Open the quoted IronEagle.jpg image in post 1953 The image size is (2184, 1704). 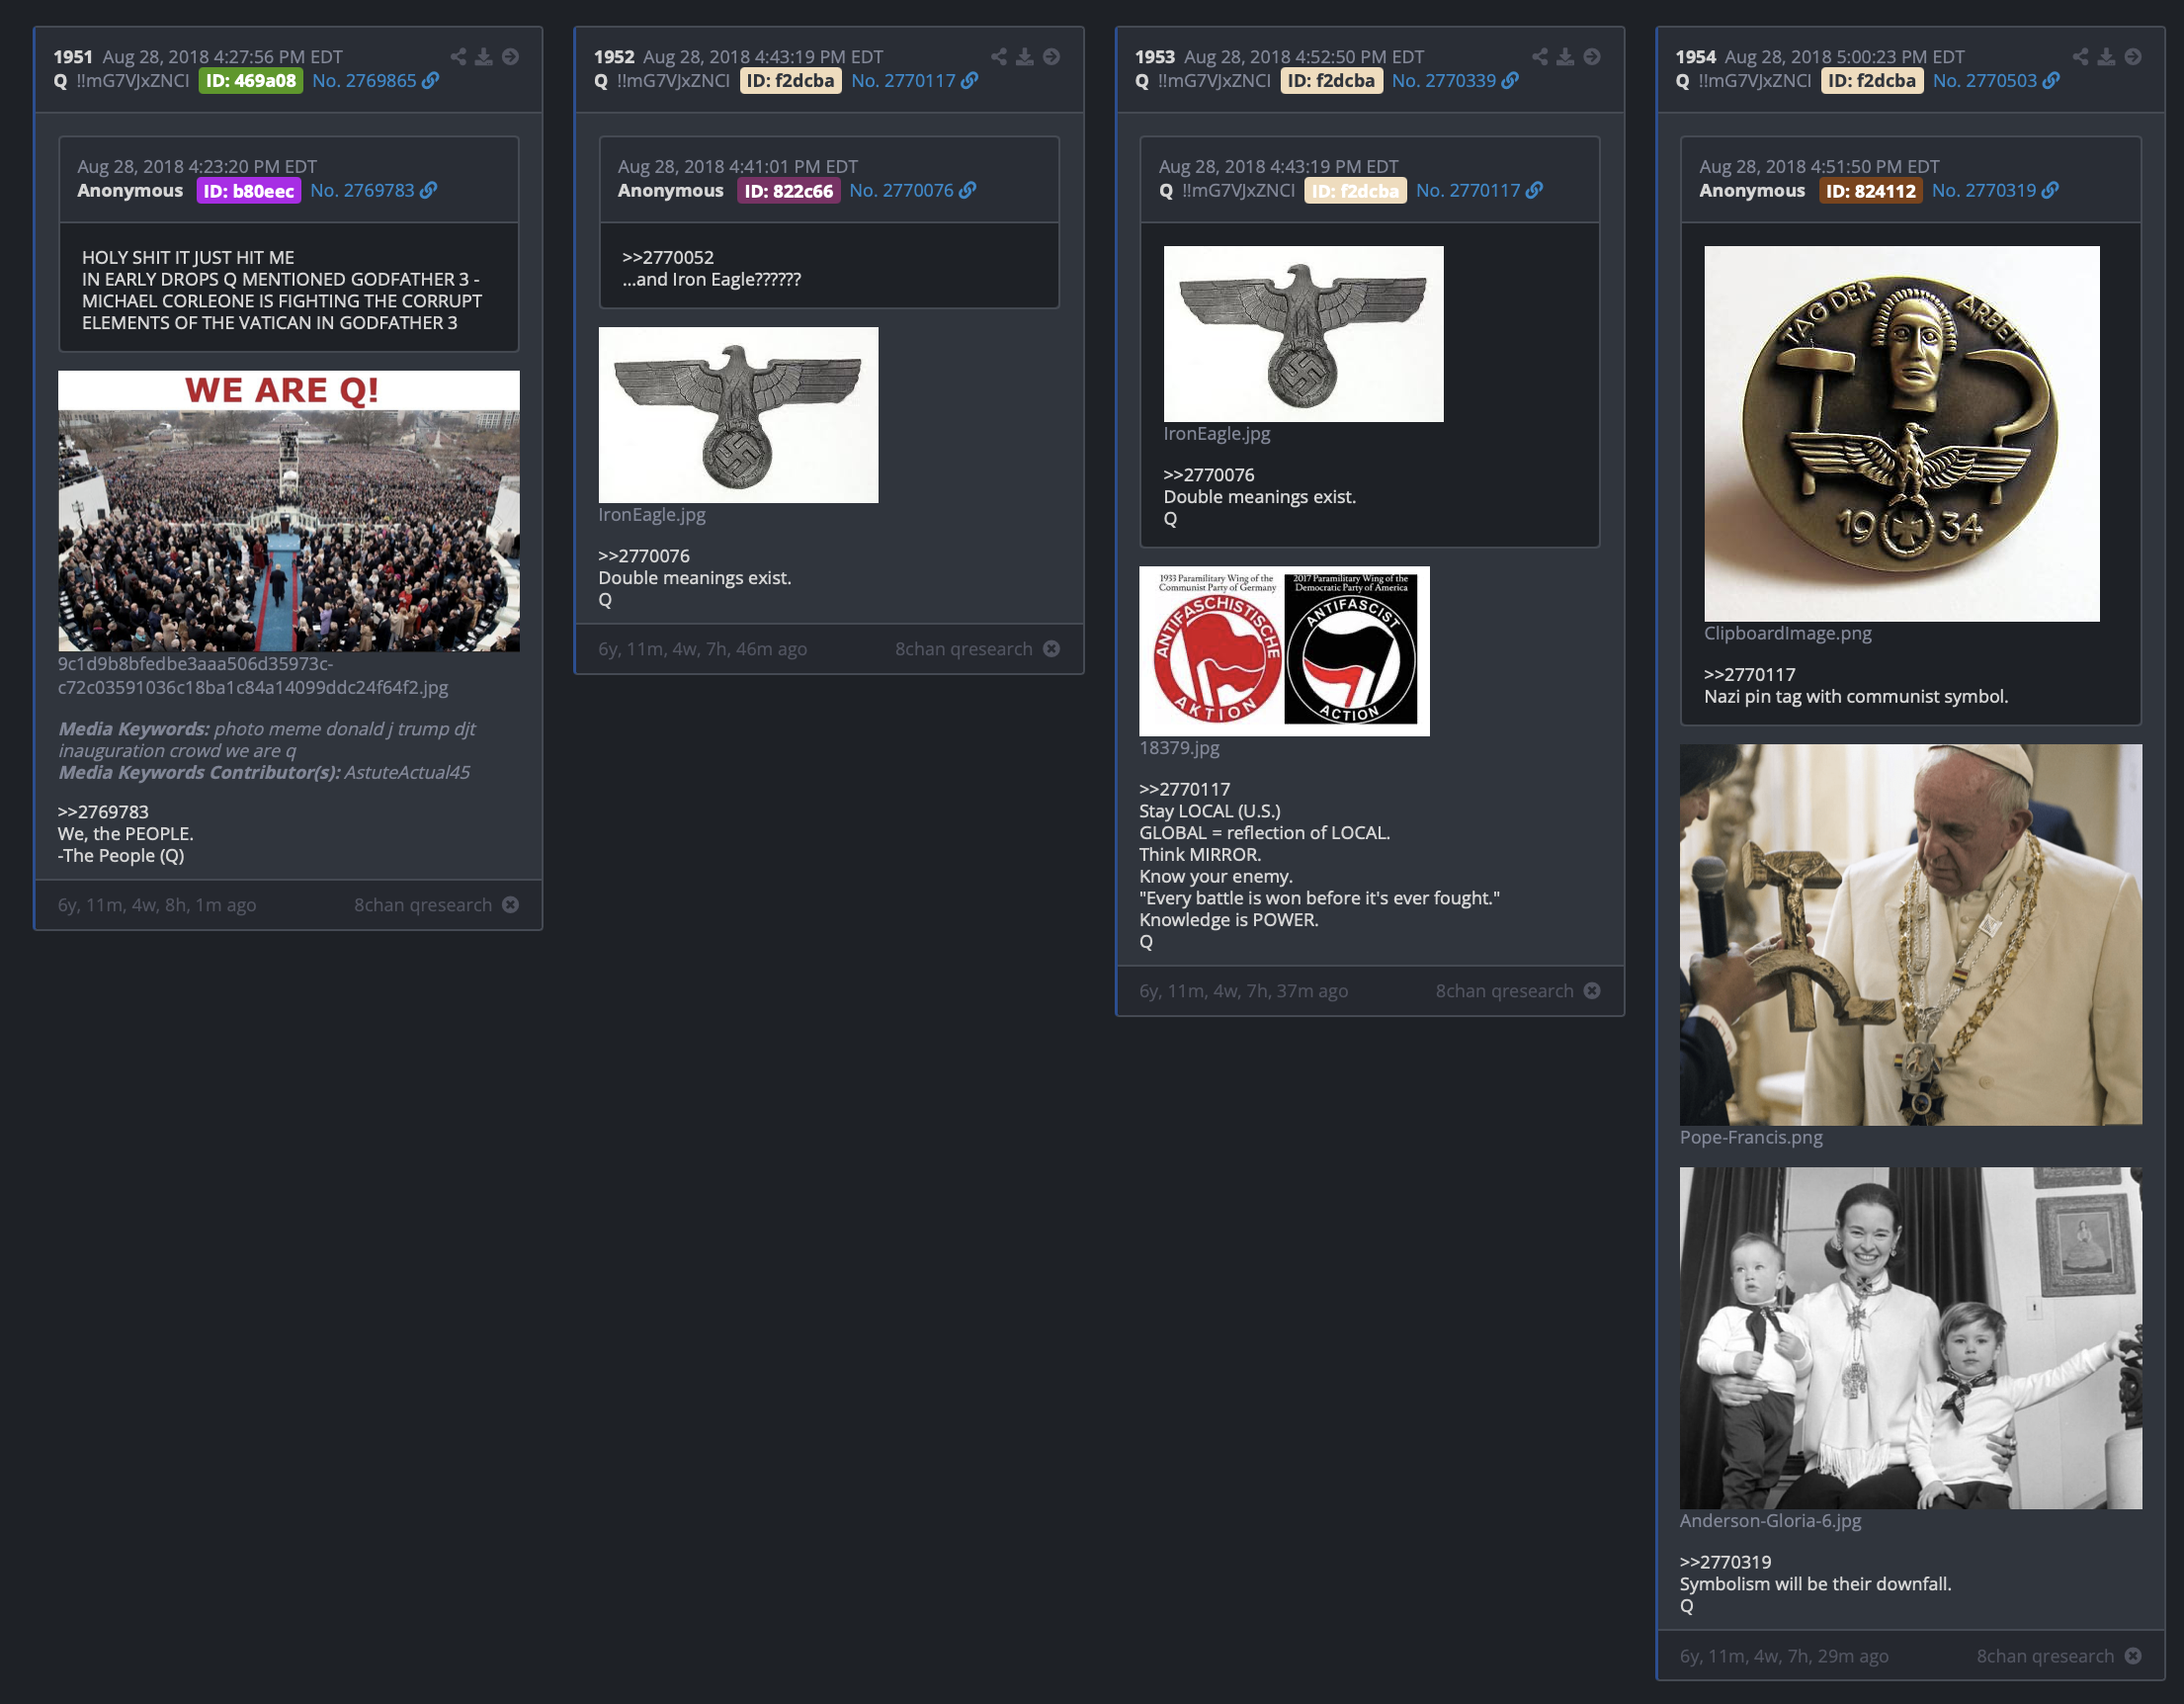1304,334
